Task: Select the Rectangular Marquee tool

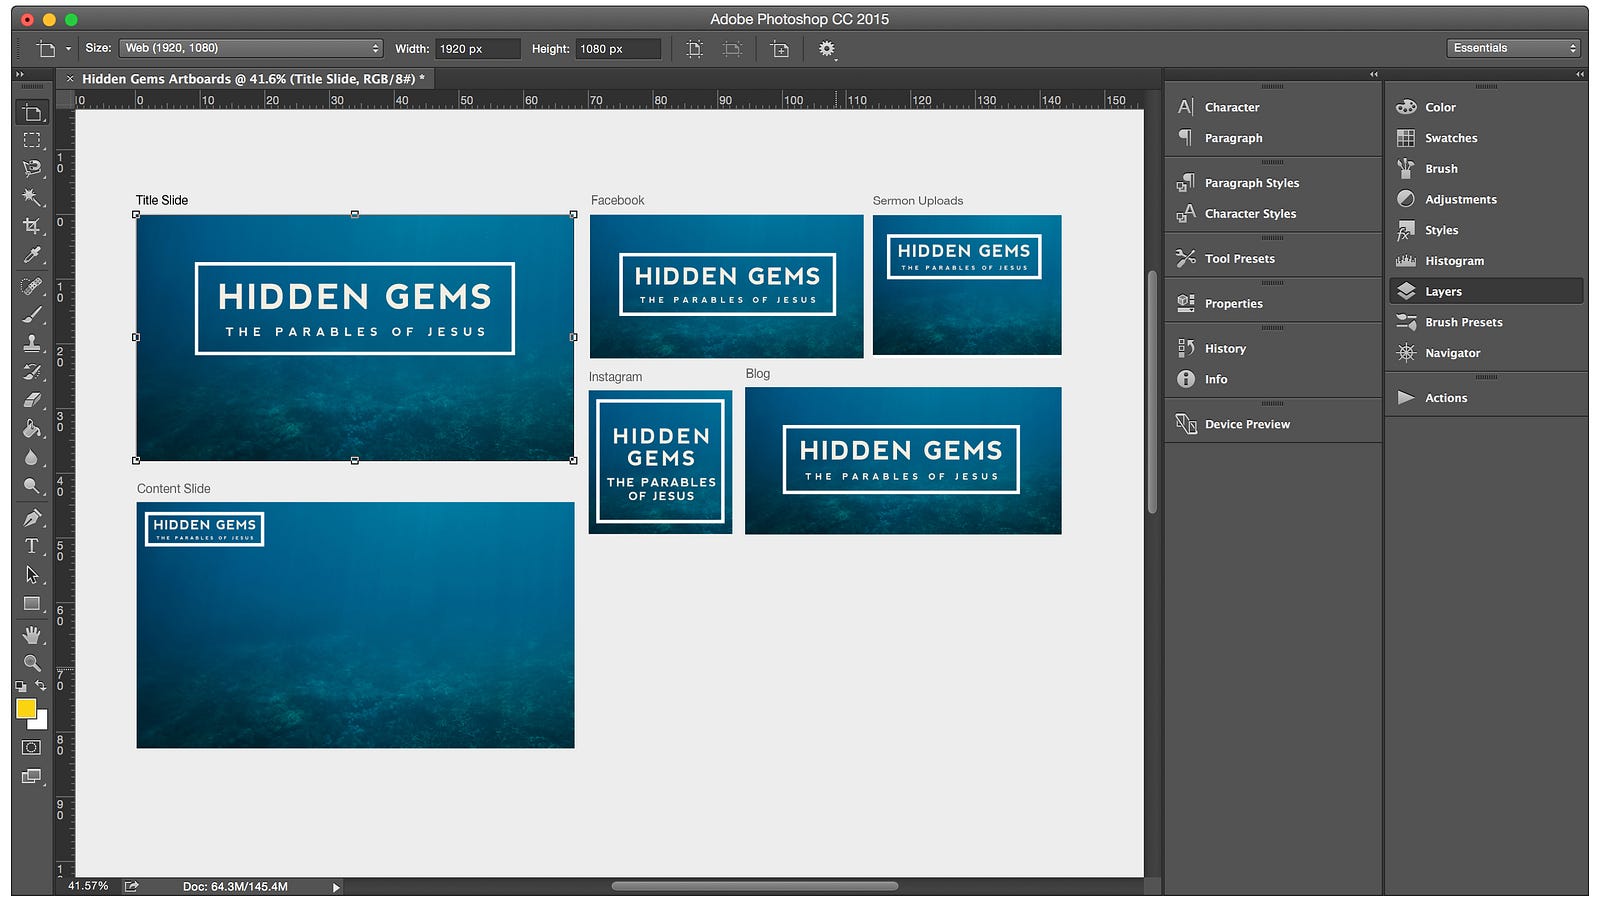Action: [32, 140]
